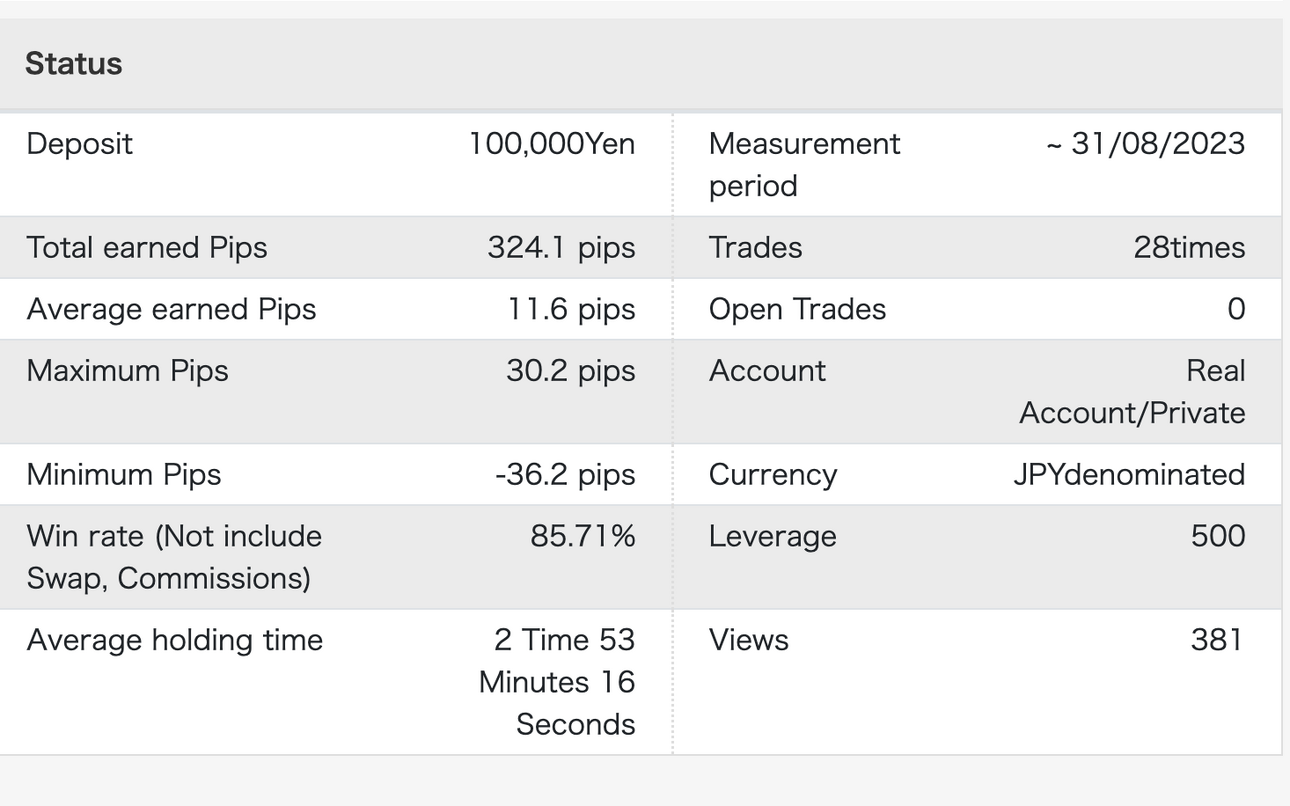Click the Average holding time label
Viewport: 1290px width, 806px height.
pyautogui.click(x=175, y=640)
